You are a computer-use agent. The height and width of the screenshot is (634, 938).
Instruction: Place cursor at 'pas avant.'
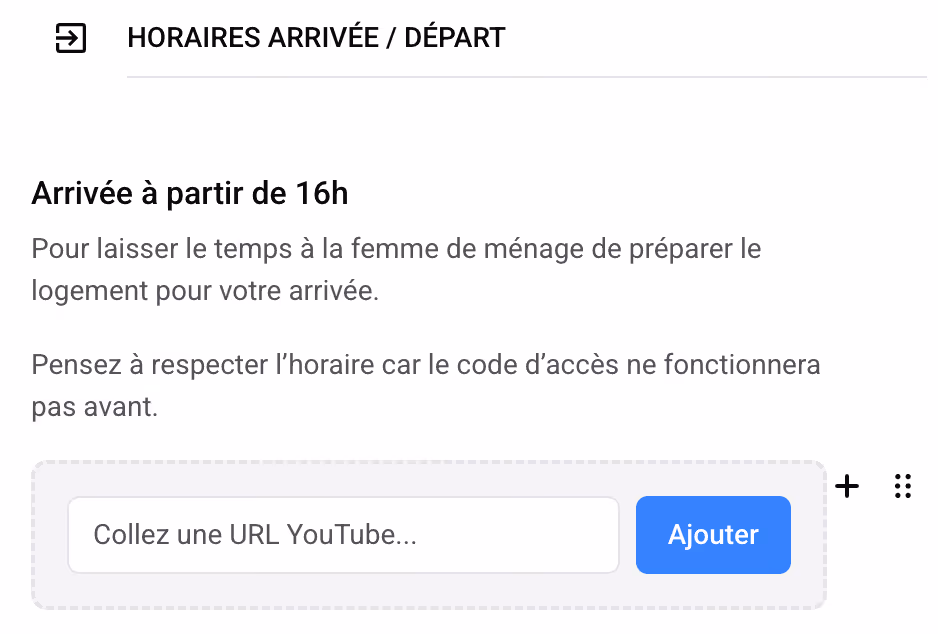(x=95, y=407)
